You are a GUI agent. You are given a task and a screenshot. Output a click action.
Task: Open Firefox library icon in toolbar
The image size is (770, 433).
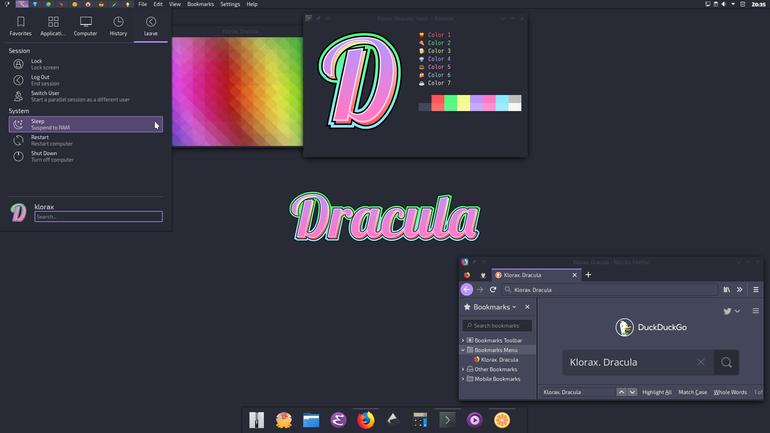tap(727, 290)
